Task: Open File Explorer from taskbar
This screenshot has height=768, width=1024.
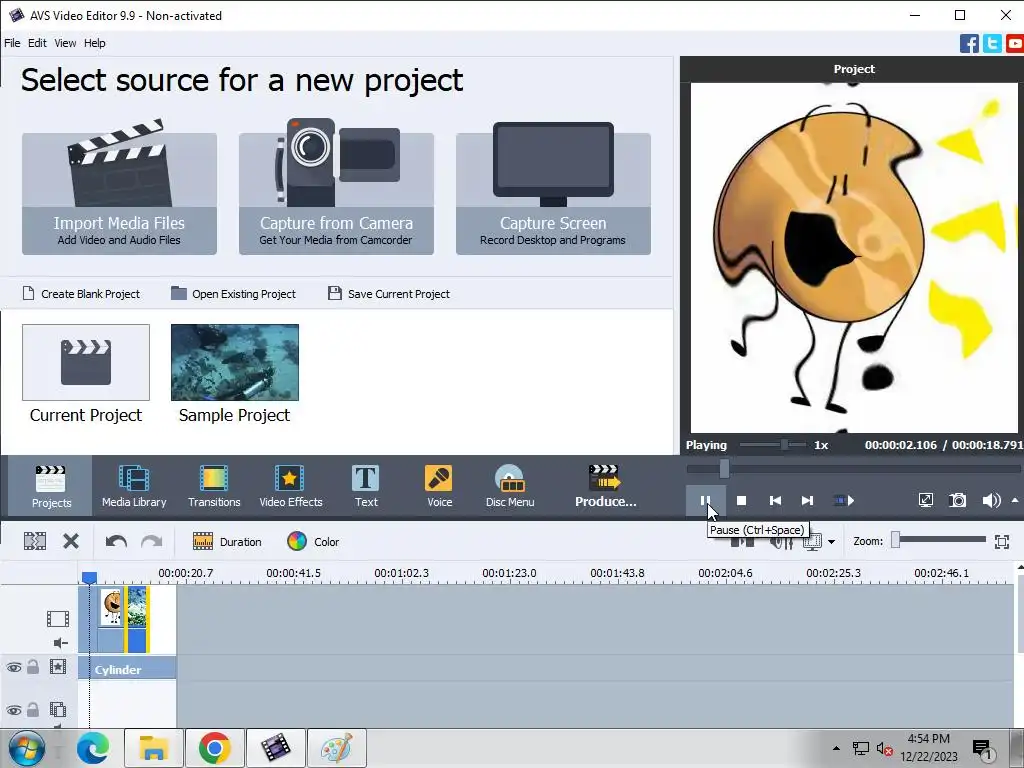Action: coord(153,748)
